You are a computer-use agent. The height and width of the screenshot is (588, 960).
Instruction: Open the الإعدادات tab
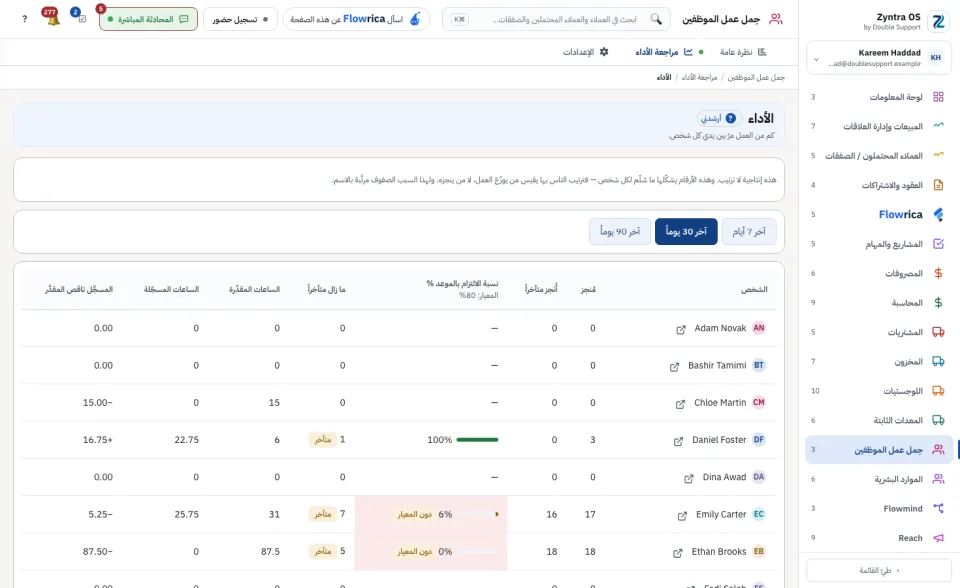(x=585, y=52)
